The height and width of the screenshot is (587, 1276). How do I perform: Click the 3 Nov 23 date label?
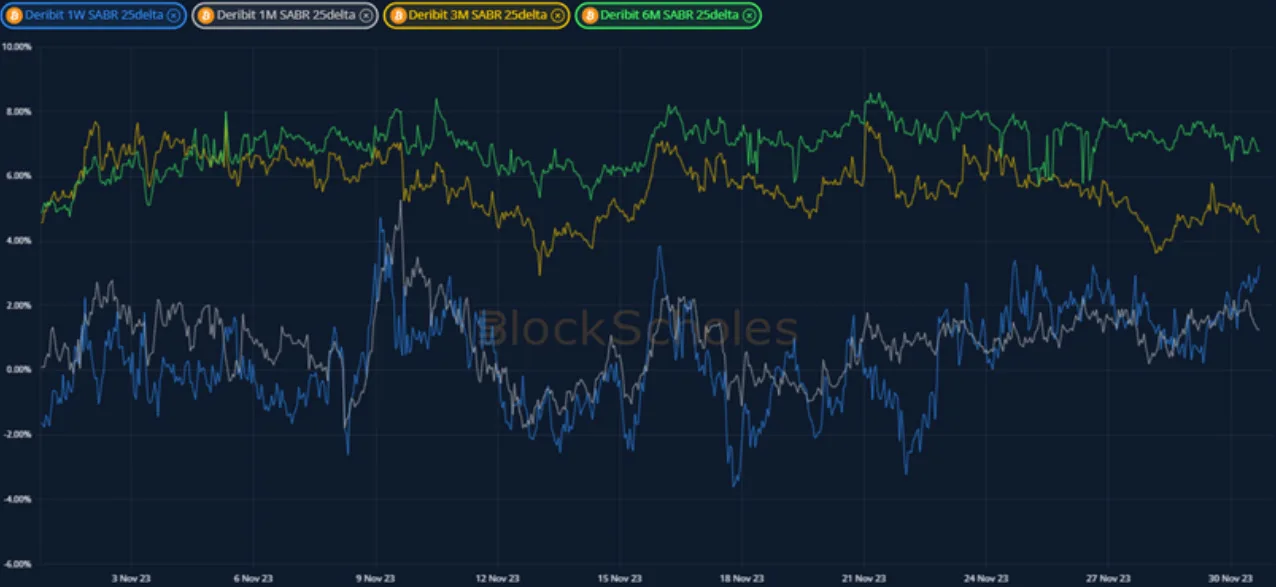point(129,578)
